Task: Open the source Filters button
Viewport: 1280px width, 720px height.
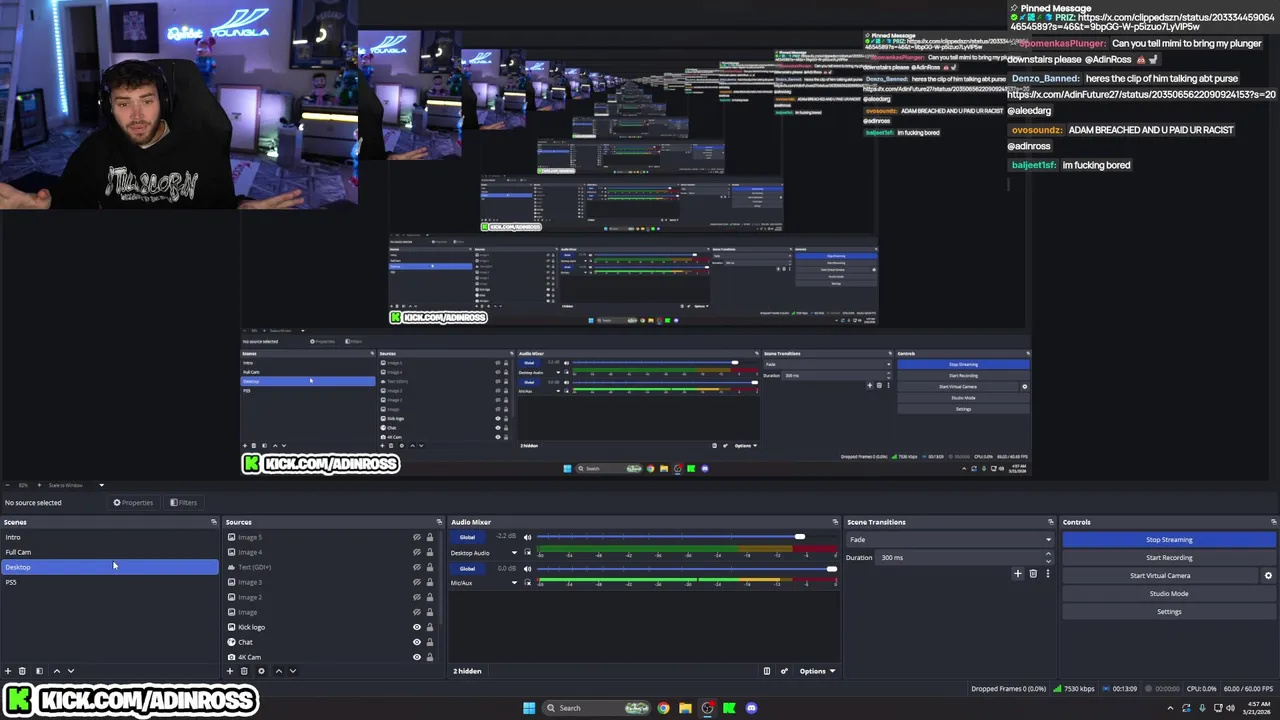Action: (183, 503)
